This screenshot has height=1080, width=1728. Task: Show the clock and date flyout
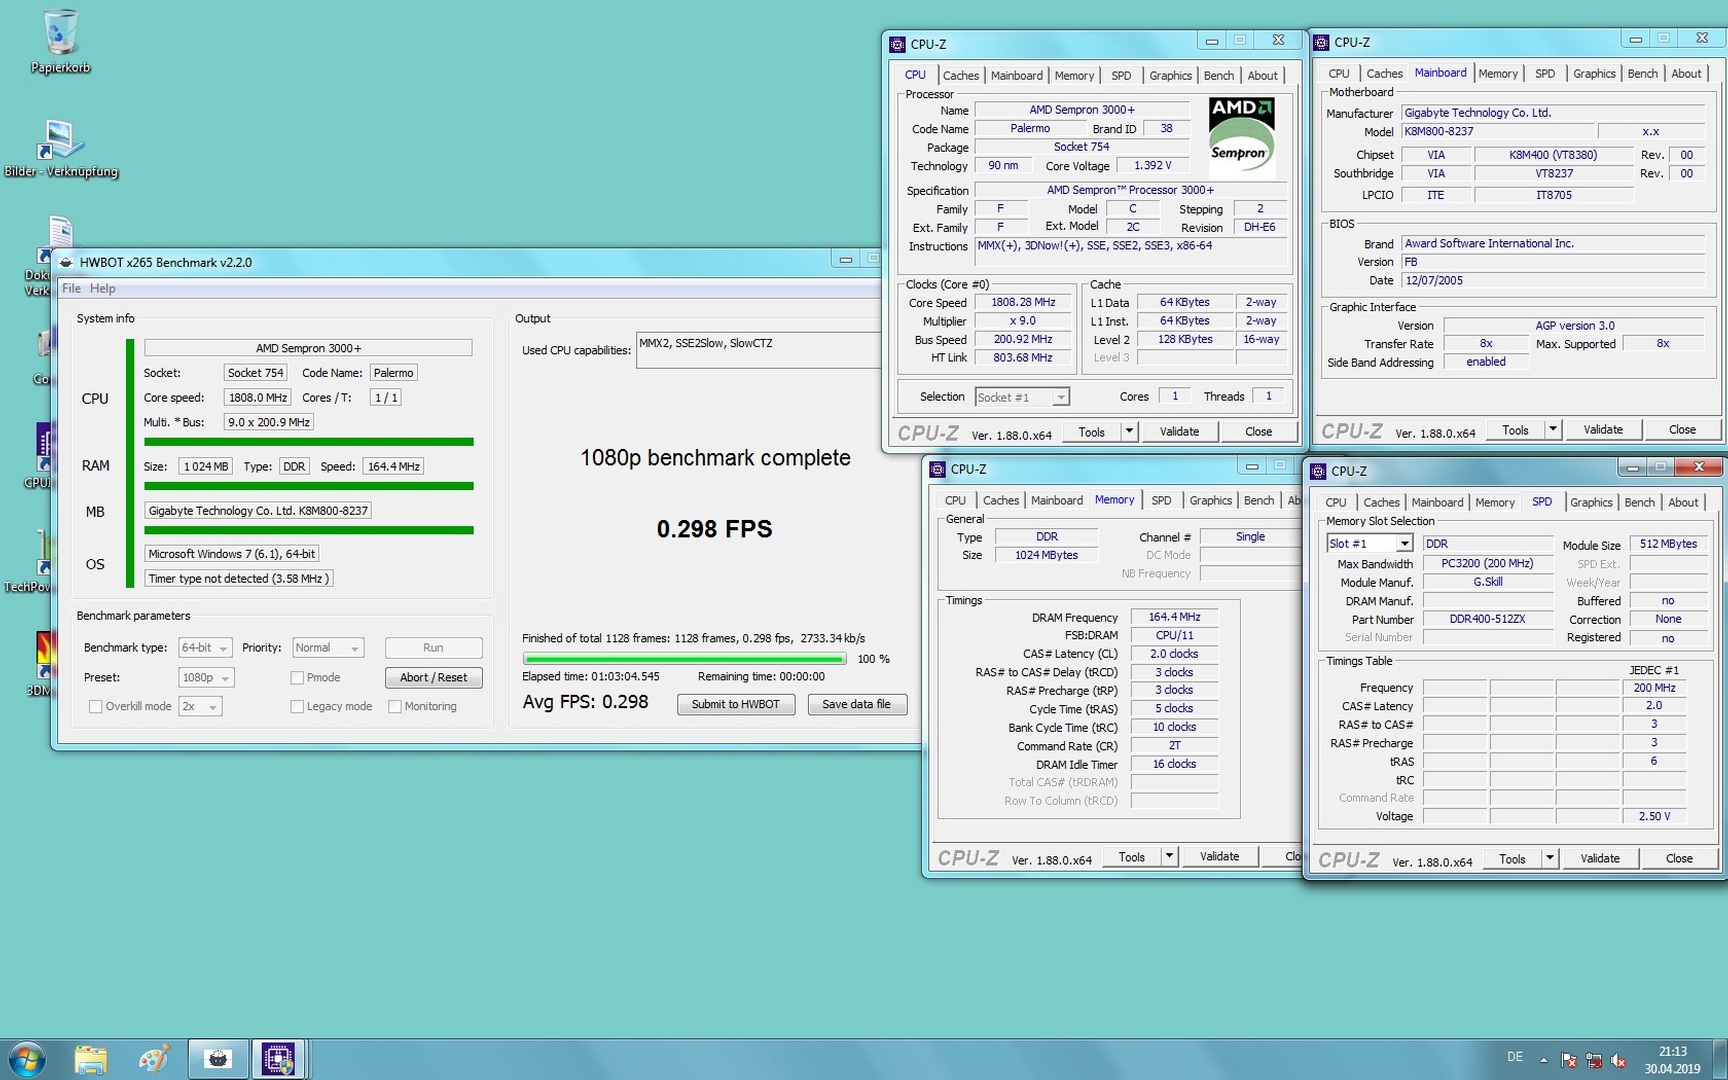(x=1672, y=1060)
